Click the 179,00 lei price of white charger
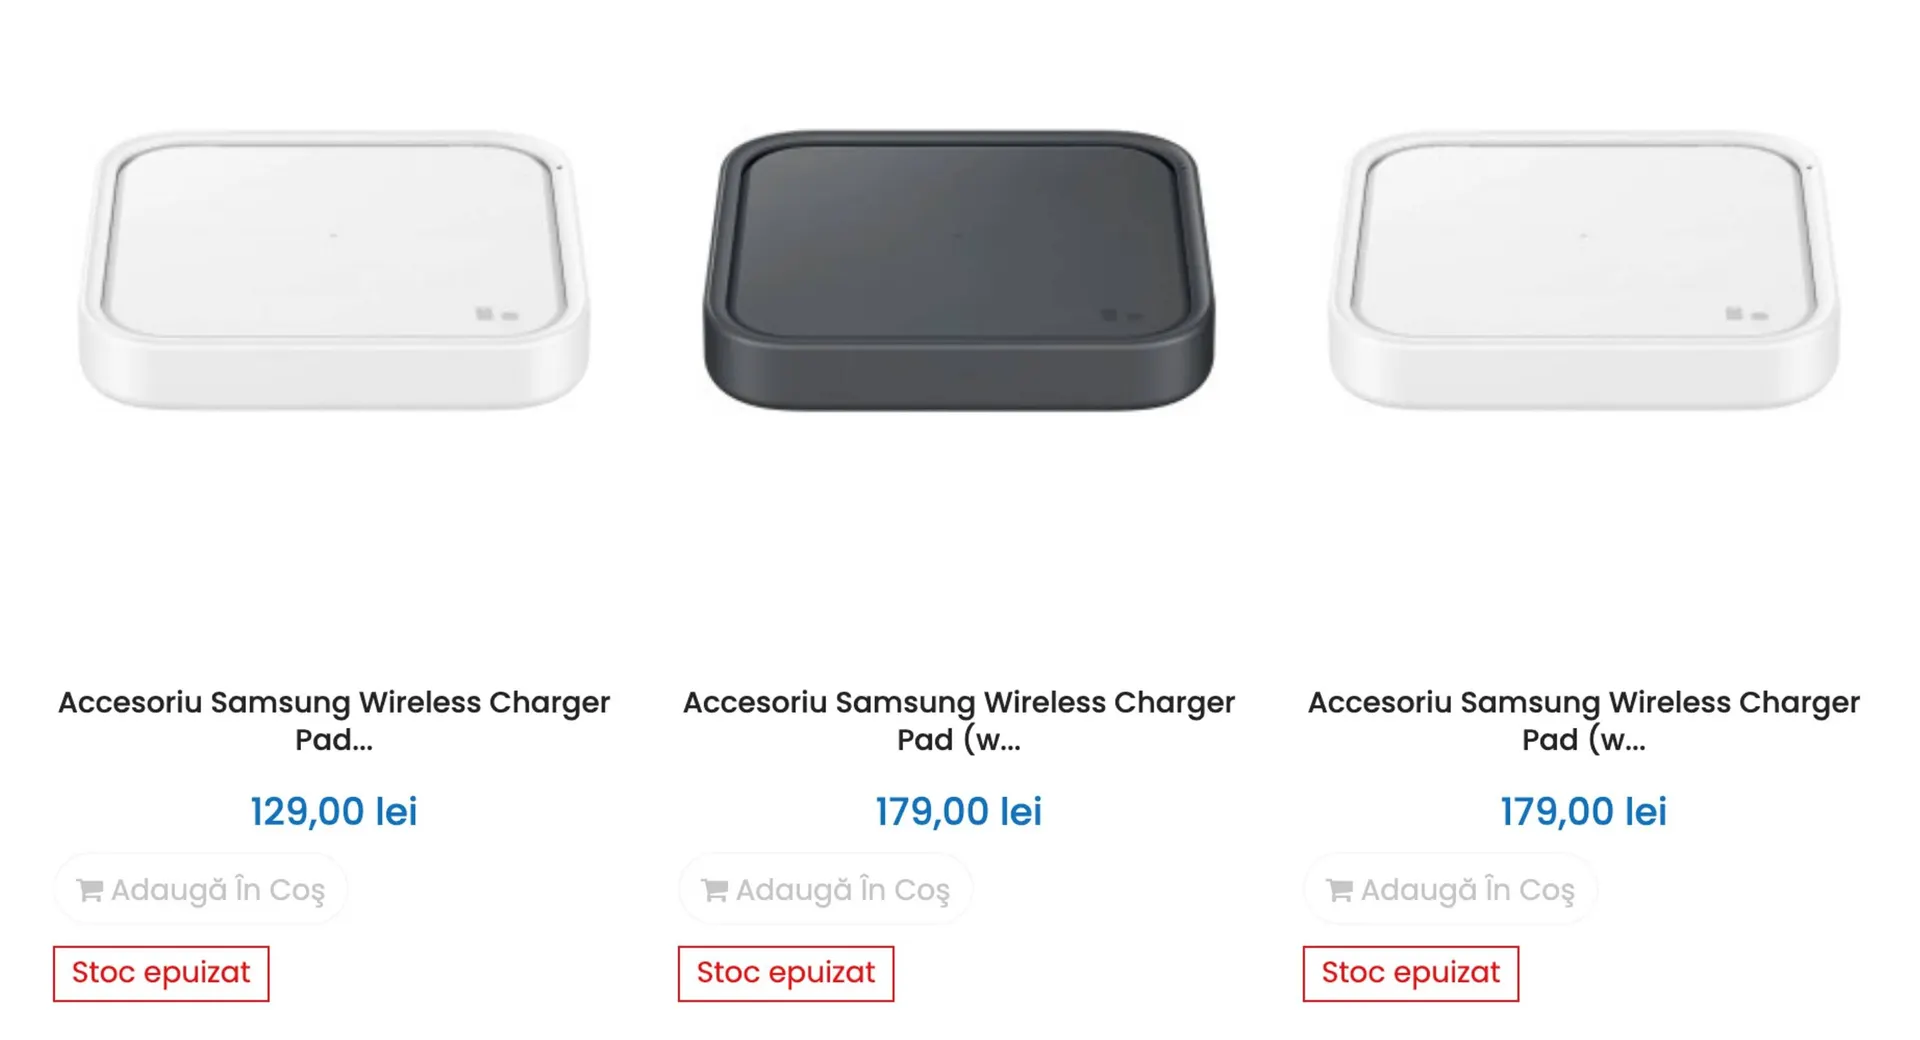The width and height of the screenshot is (1920, 1040). pos(1584,811)
